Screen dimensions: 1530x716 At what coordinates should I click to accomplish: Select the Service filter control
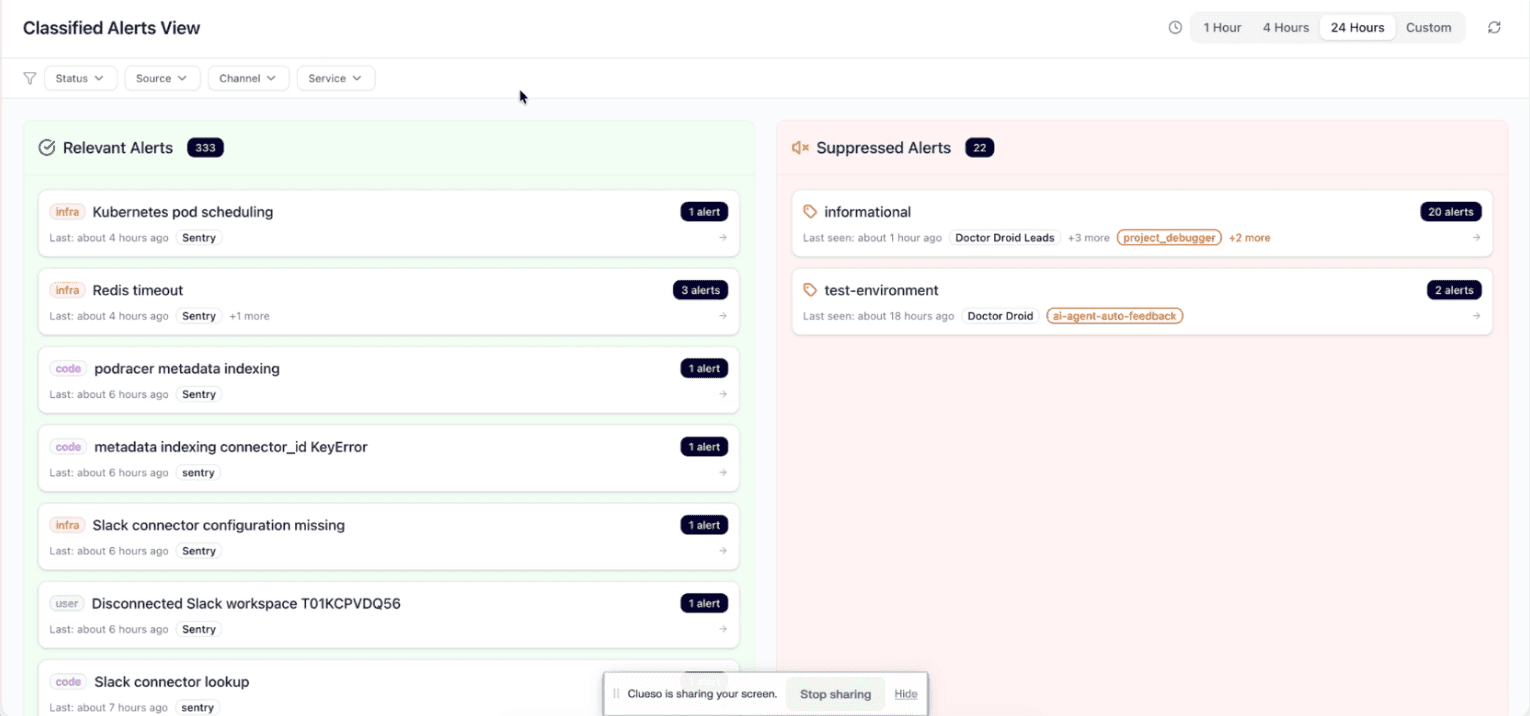click(335, 77)
